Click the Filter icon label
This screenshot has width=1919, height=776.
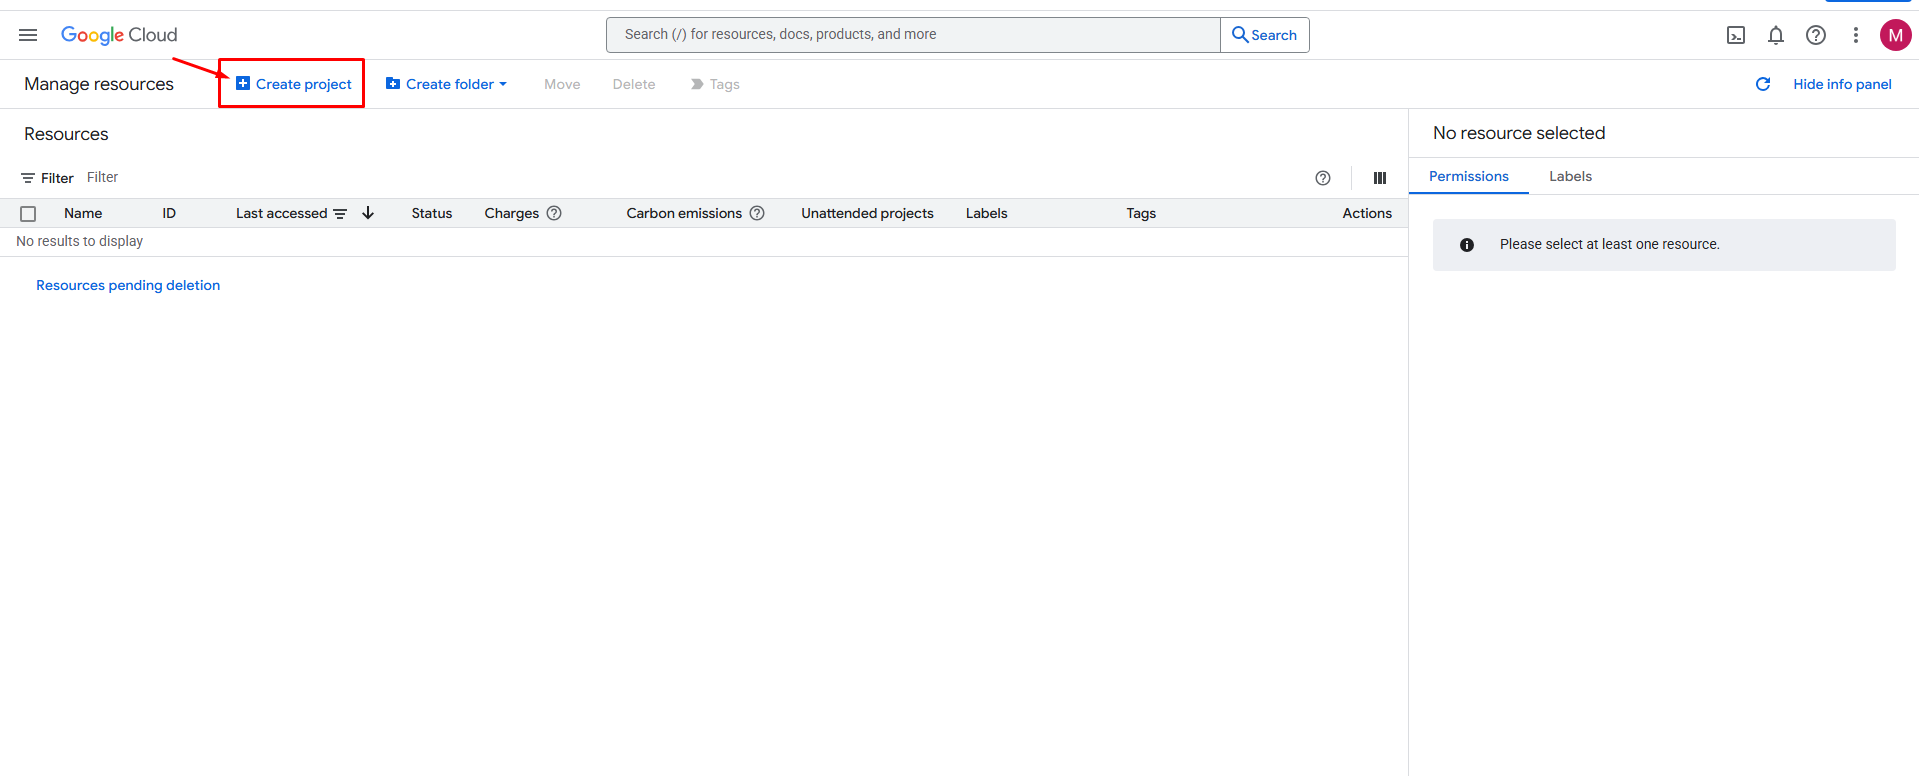[47, 178]
